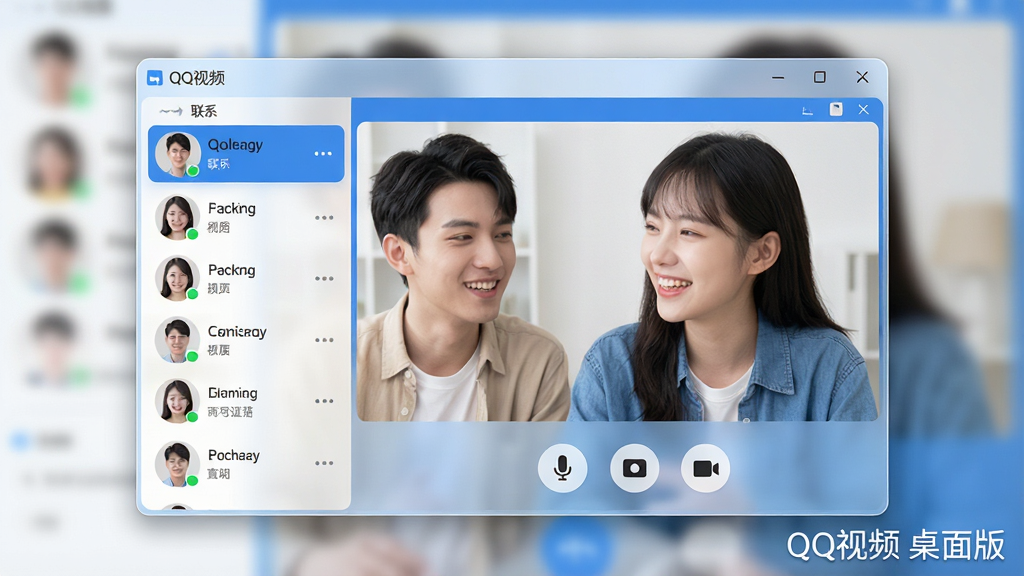Open more options for Qoleagy
Viewport: 1024px width, 576px height.
pos(323,153)
